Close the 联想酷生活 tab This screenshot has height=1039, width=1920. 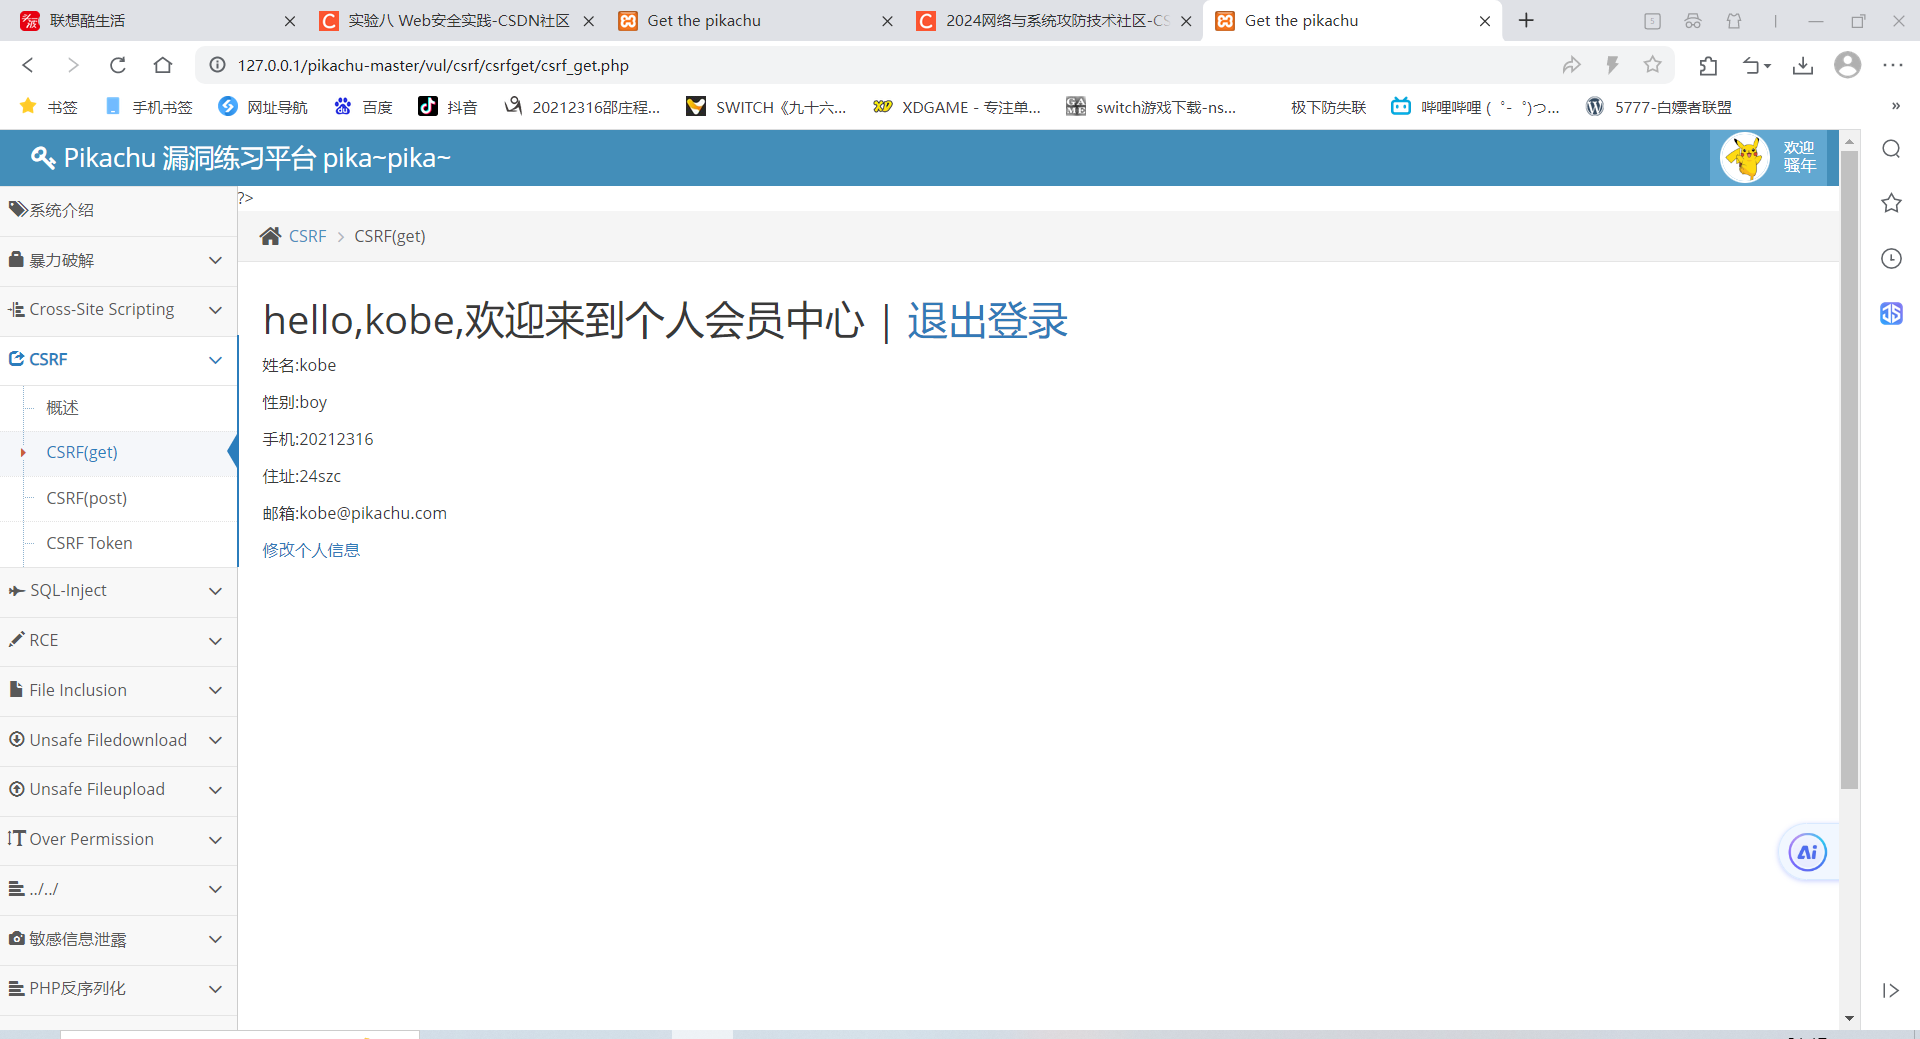[290, 21]
